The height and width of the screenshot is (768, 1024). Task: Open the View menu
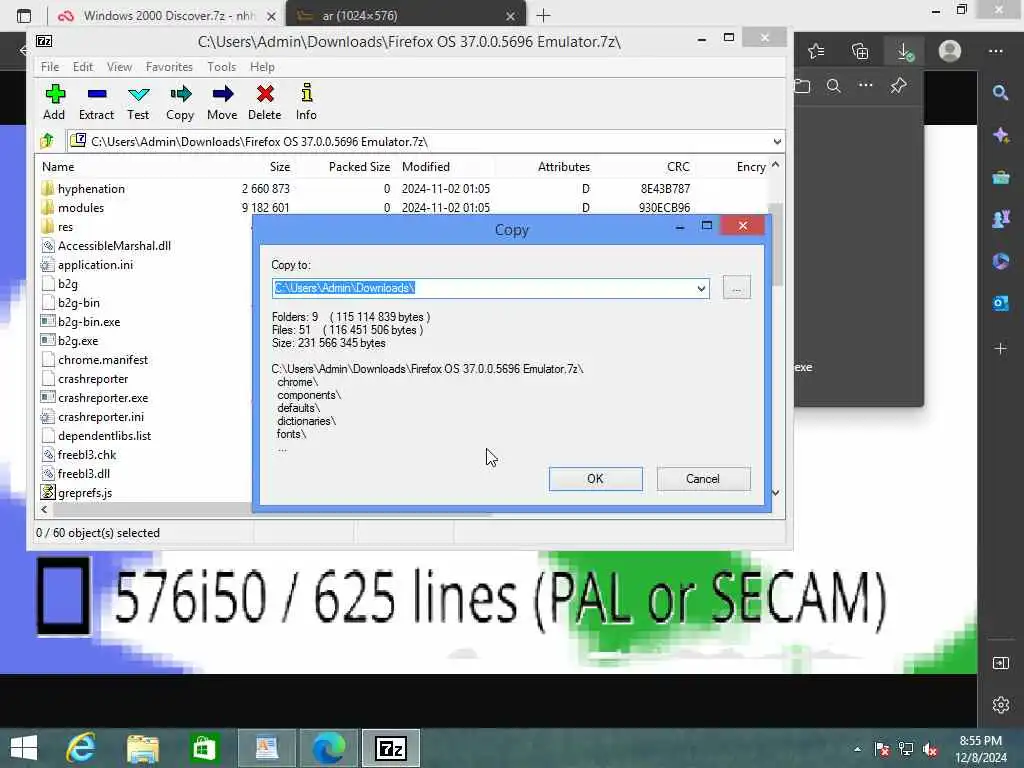tap(120, 67)
